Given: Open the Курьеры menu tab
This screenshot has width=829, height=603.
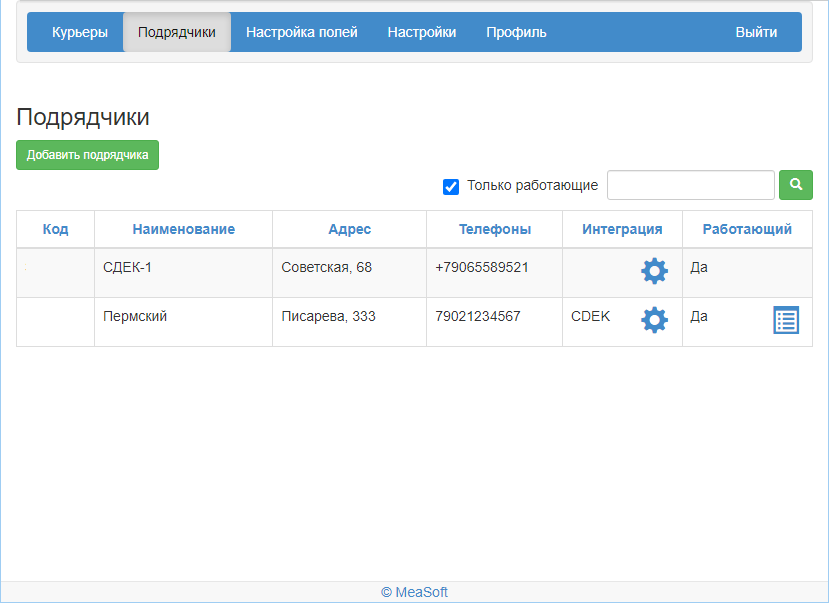Looking at the screenshot, I should point(80,32).
